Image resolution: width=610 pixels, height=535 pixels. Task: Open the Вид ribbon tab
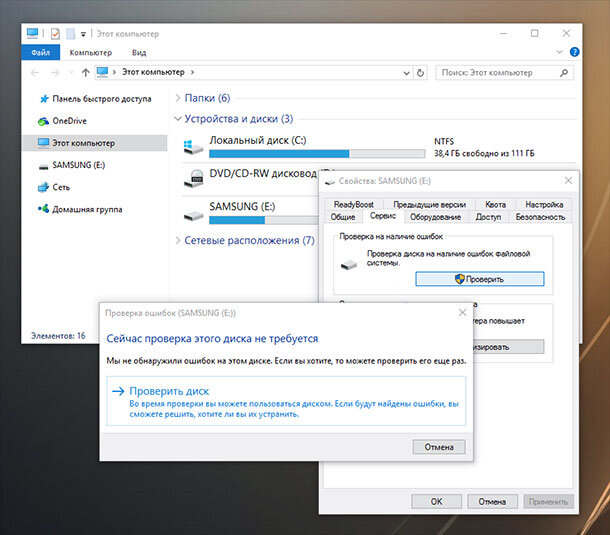pyautogui.click(x=139, y=53)
